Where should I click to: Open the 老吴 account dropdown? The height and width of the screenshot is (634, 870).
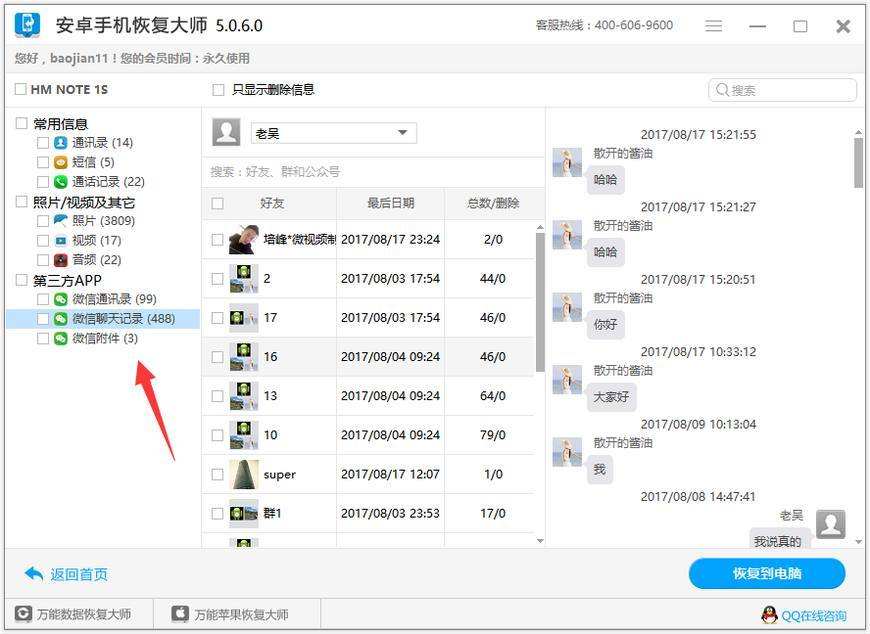333,133
